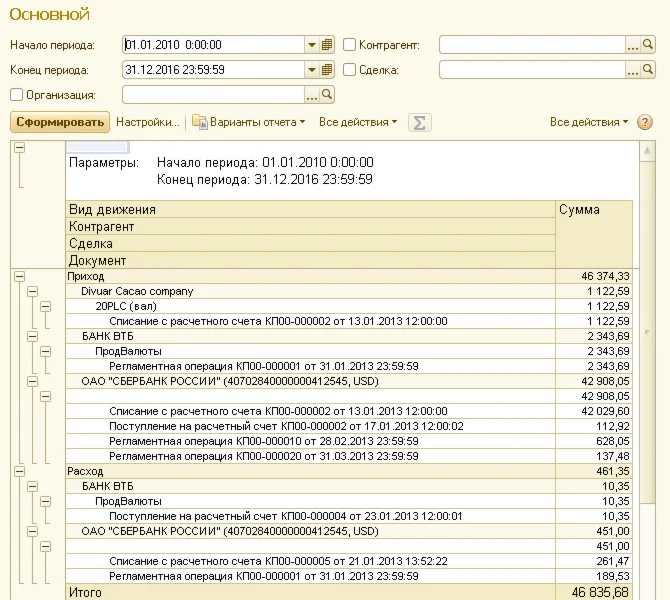
Task: Open help with the question mark icon
Action: pyautogui.click(x=645, y=122)
